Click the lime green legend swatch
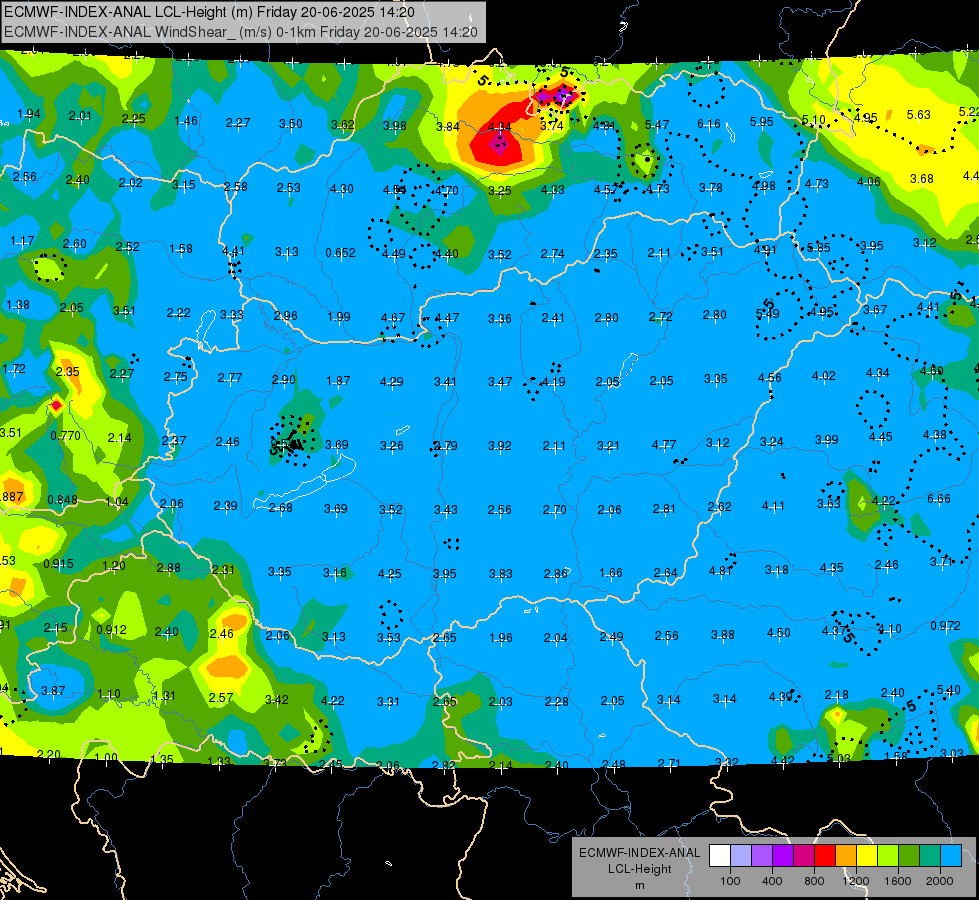The image size is (979, 900). (888, 856)
